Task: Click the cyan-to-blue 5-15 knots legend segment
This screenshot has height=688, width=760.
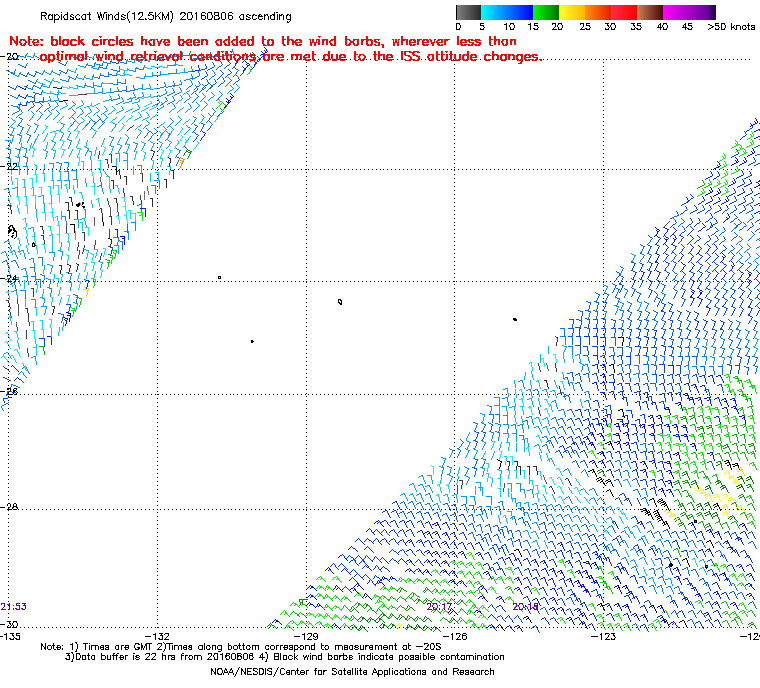Action: [507, 13]
